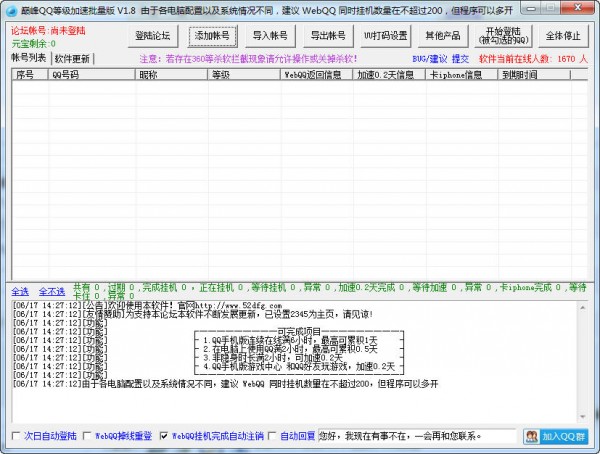This screenshot has width=600, height=454.
Task: Click the 其他产品 button
Action: click(443, 36)
